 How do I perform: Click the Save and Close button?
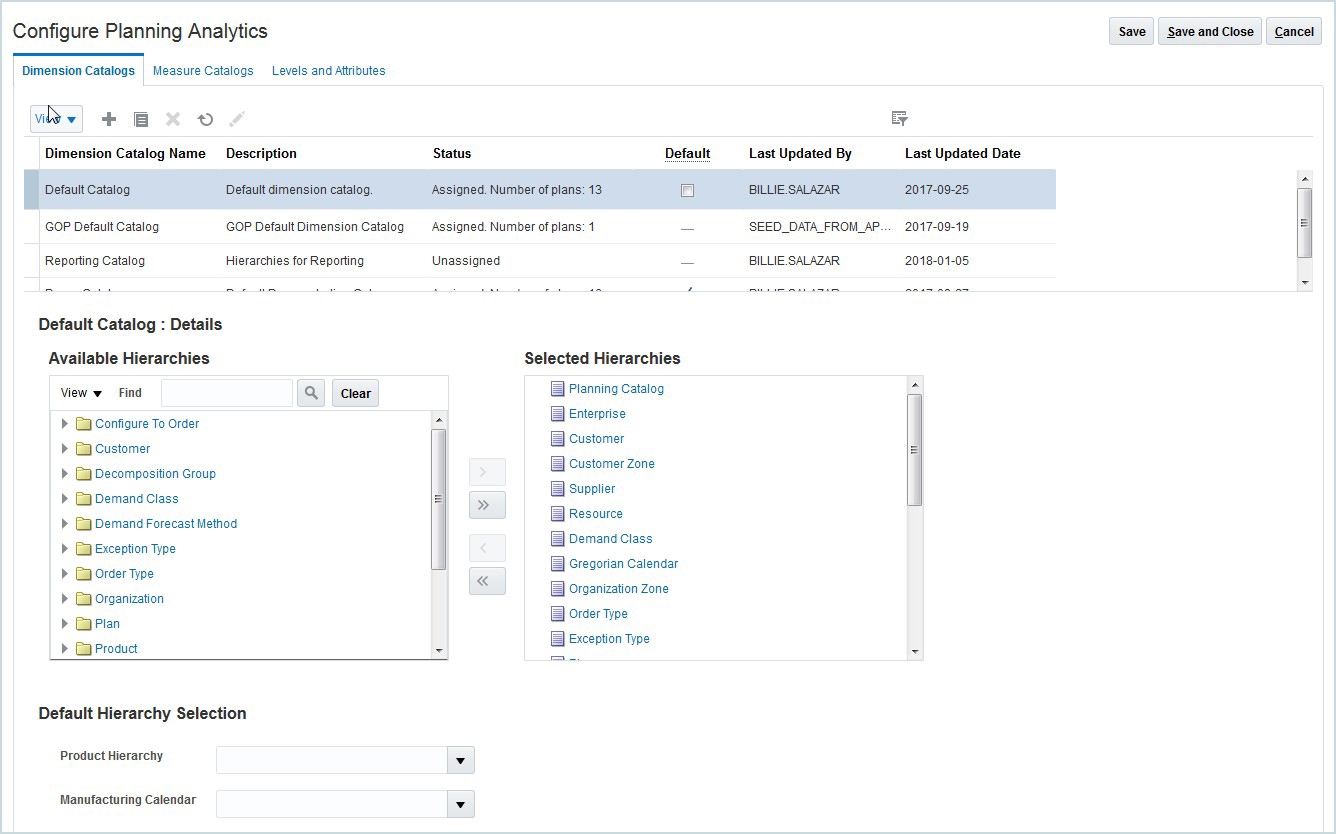[x=1209, y=31]
